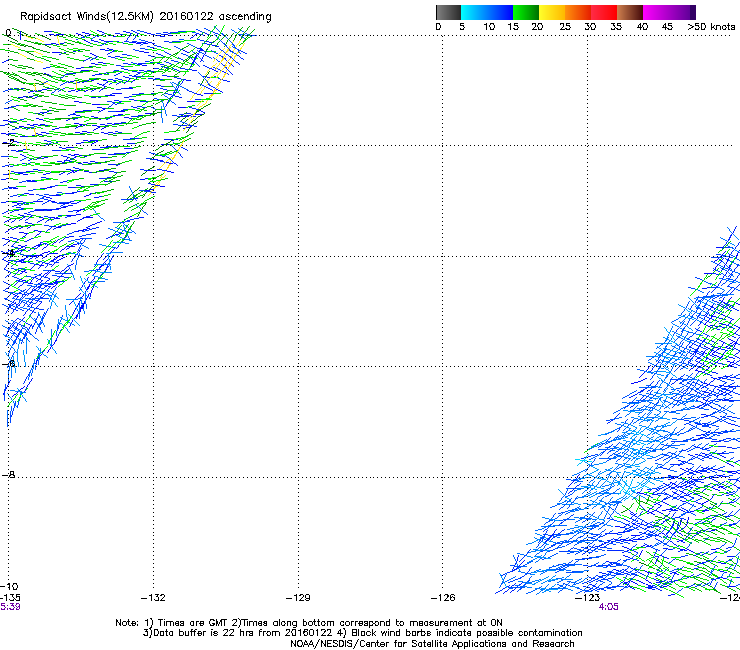Click the NOAA/NESDIS credit line

[x=432, y=644]
